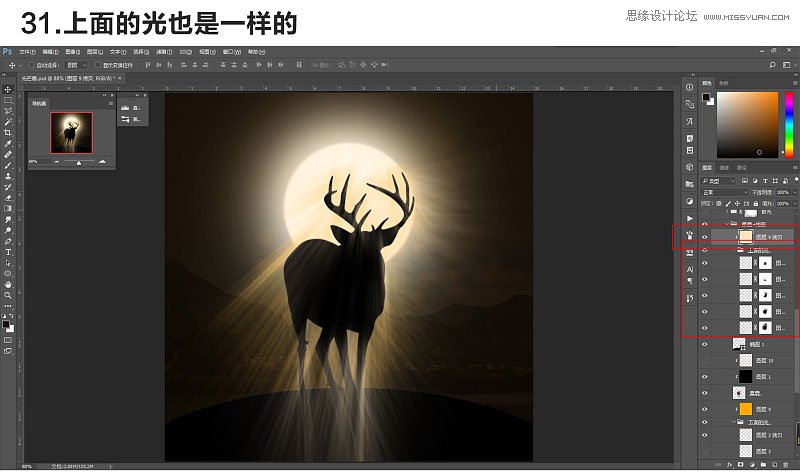Collapse the 上面的光 layer group
Viewport: 800px width, 474px height.
pos(734,250)
